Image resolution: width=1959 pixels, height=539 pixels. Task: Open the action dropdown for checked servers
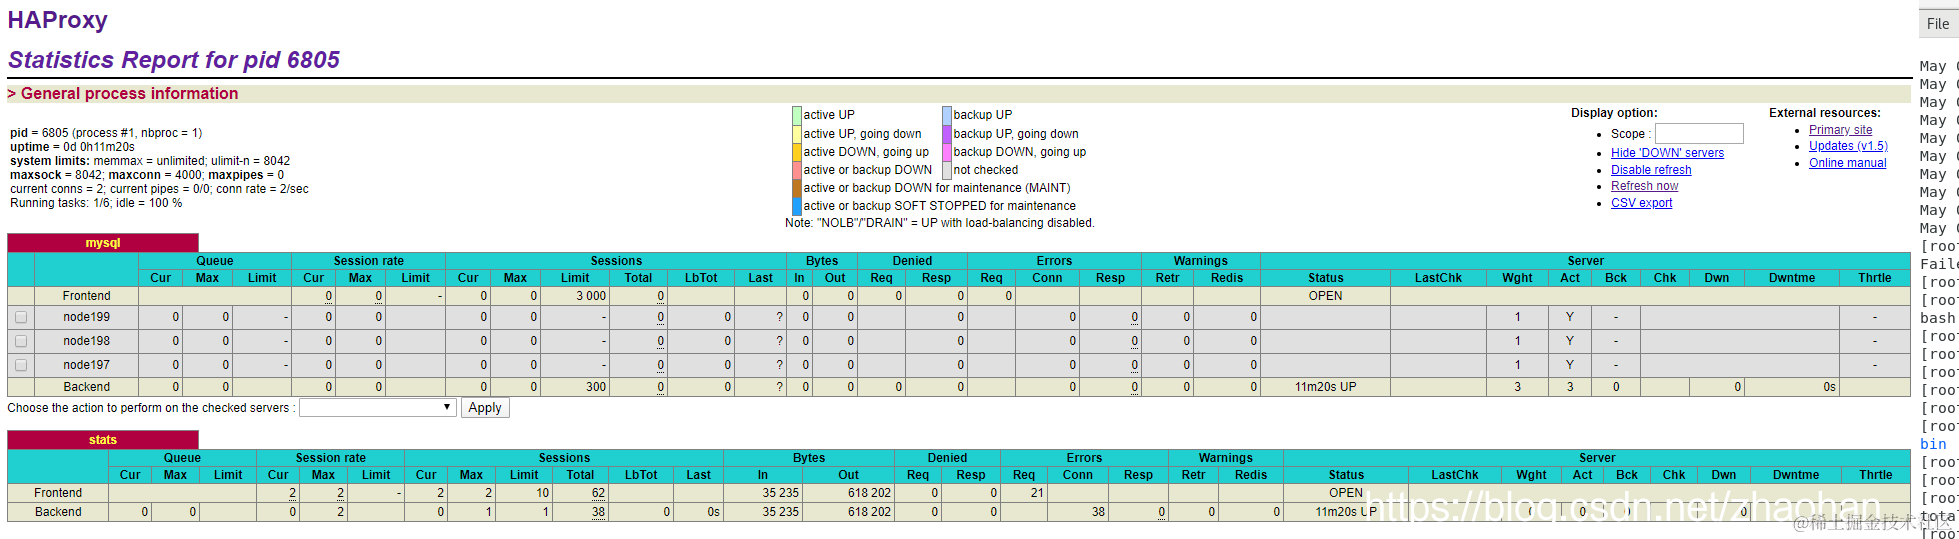[x=378, y=408]
